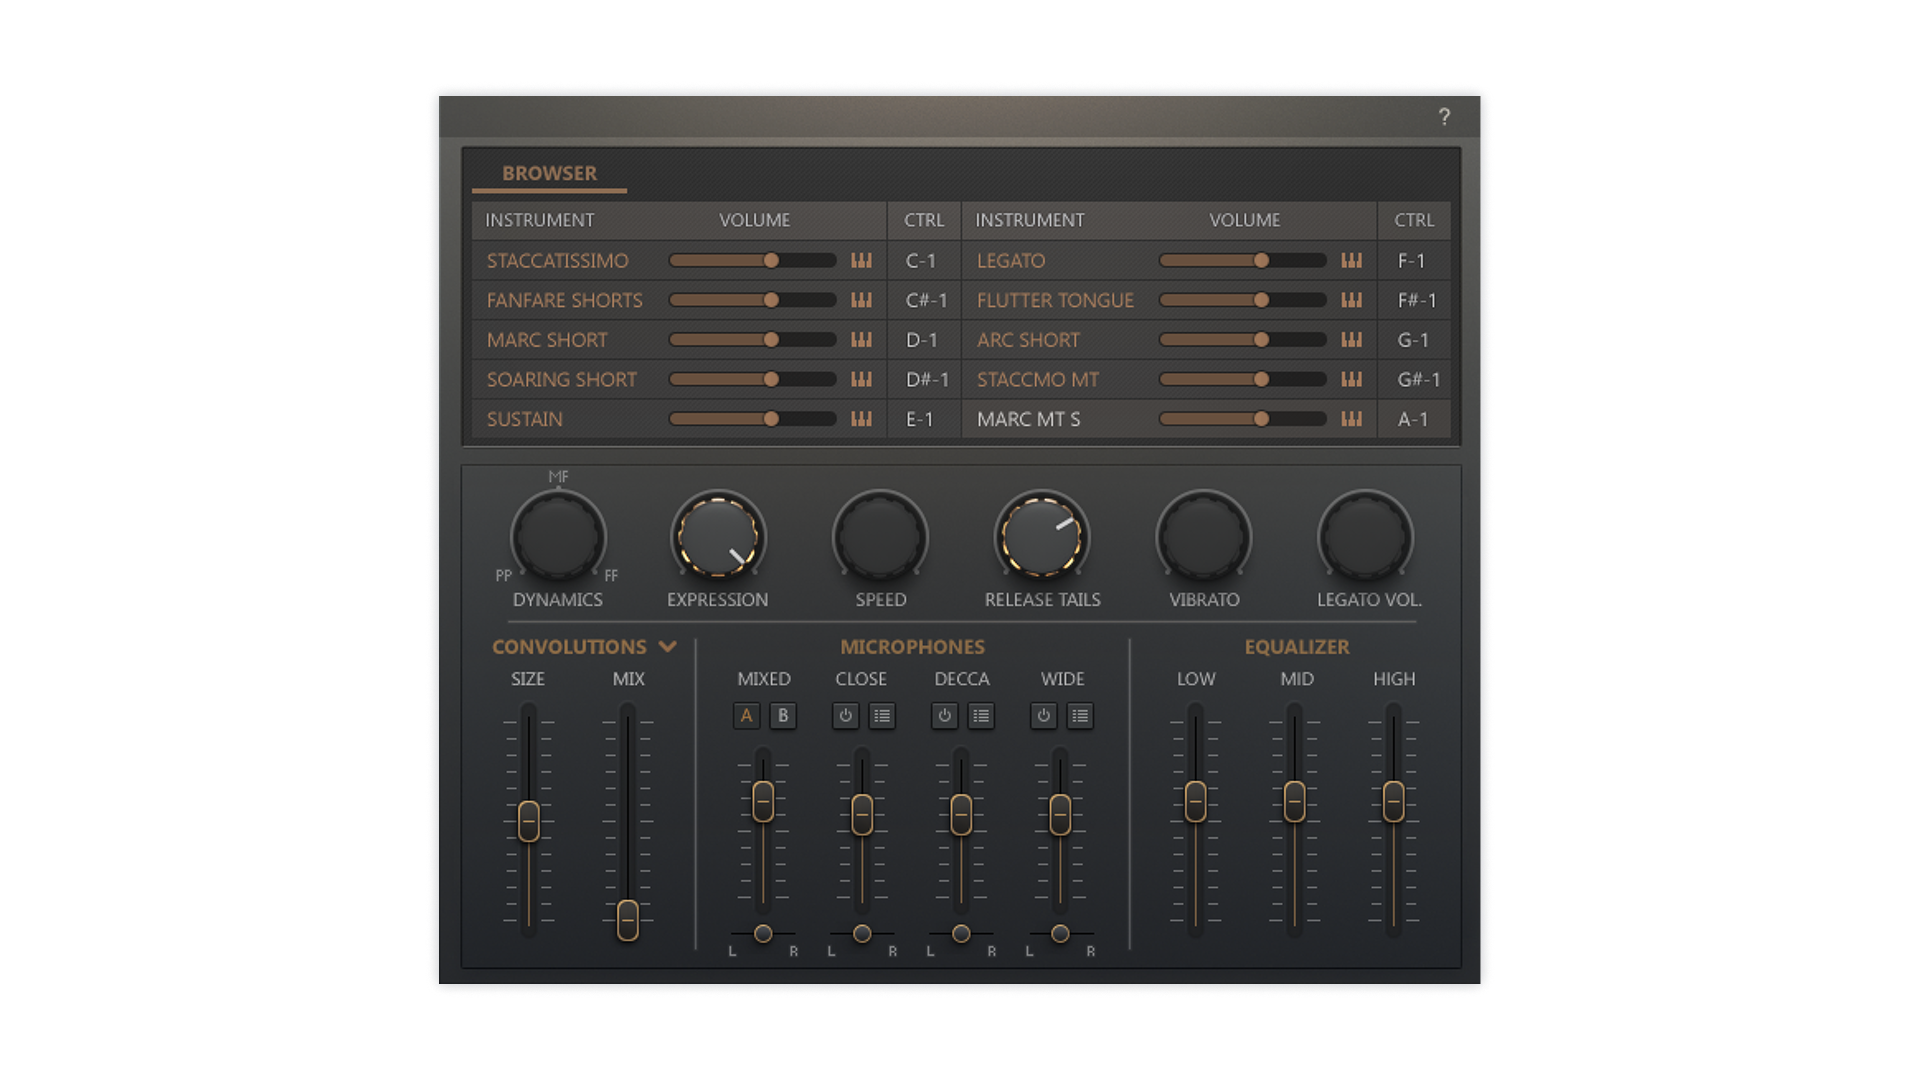
Task: Expand the CONVOLUTIONS dropdown chevron
Action: pos(668,647)
